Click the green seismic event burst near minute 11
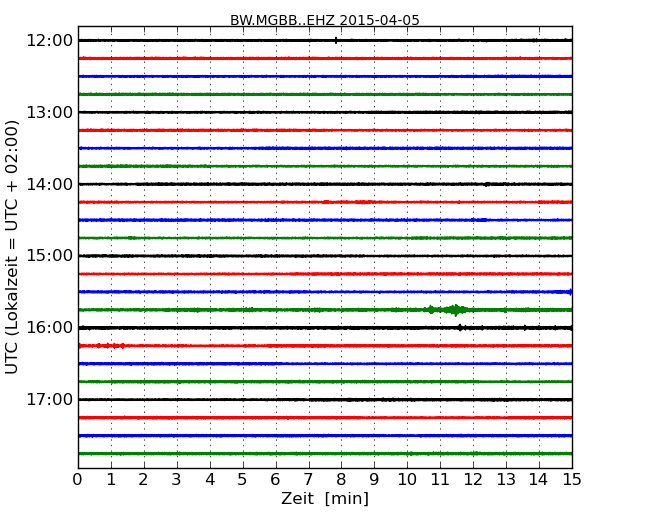The width and height of the screenshot is (650, 520). click(x=446, y=310)
